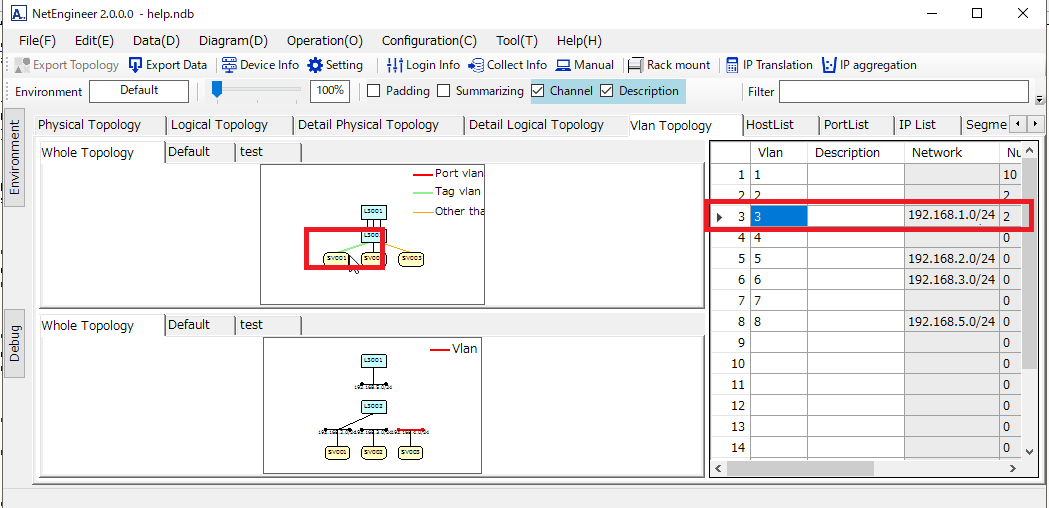Toggle the Summarizing checkbox
The image size is (1049, 508).
(x=444, y=91)
